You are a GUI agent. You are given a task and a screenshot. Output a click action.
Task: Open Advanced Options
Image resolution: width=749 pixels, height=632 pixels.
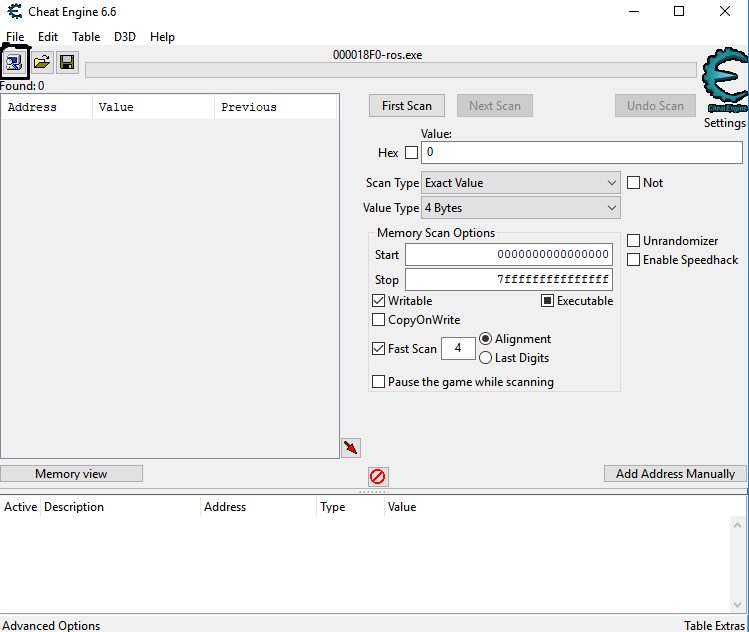(x=51, y=625)
